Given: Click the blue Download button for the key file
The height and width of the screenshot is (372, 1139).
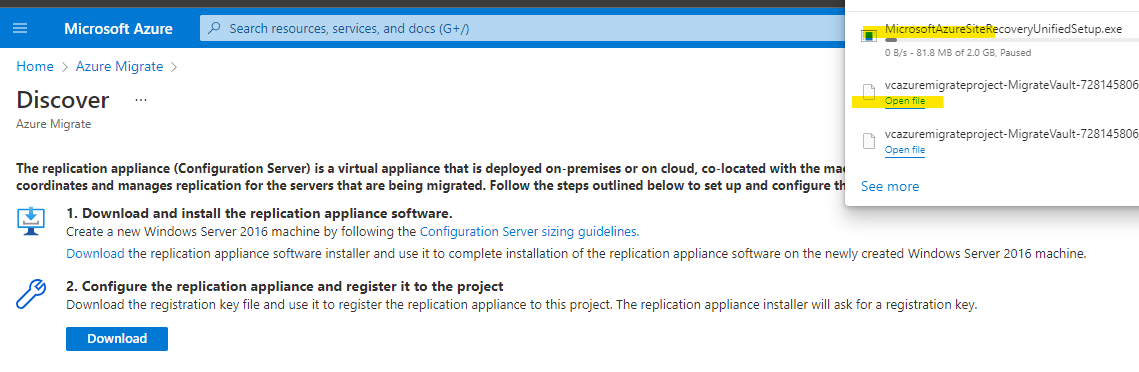Looking at the screenshot, I should click(x=117, y=339).
